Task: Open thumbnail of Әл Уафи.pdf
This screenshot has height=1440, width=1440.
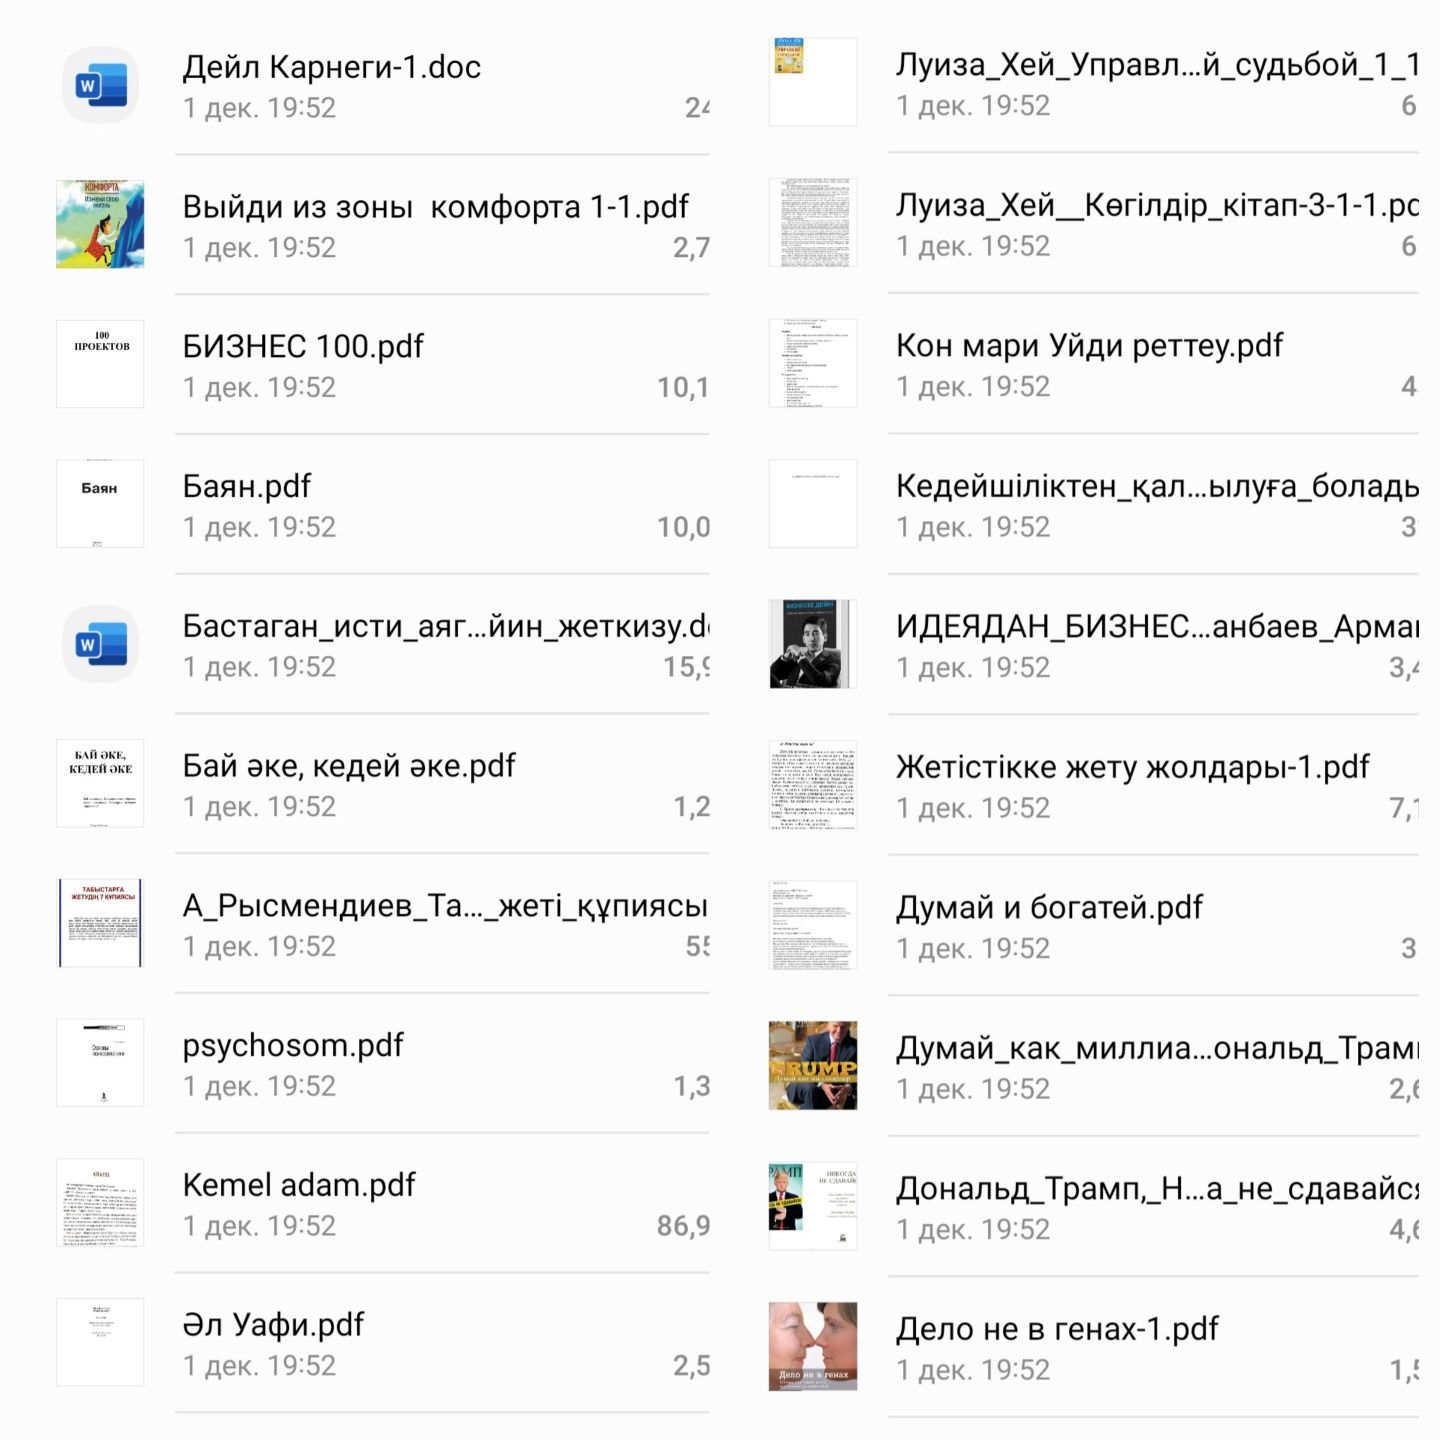Action: point(100,1342)
